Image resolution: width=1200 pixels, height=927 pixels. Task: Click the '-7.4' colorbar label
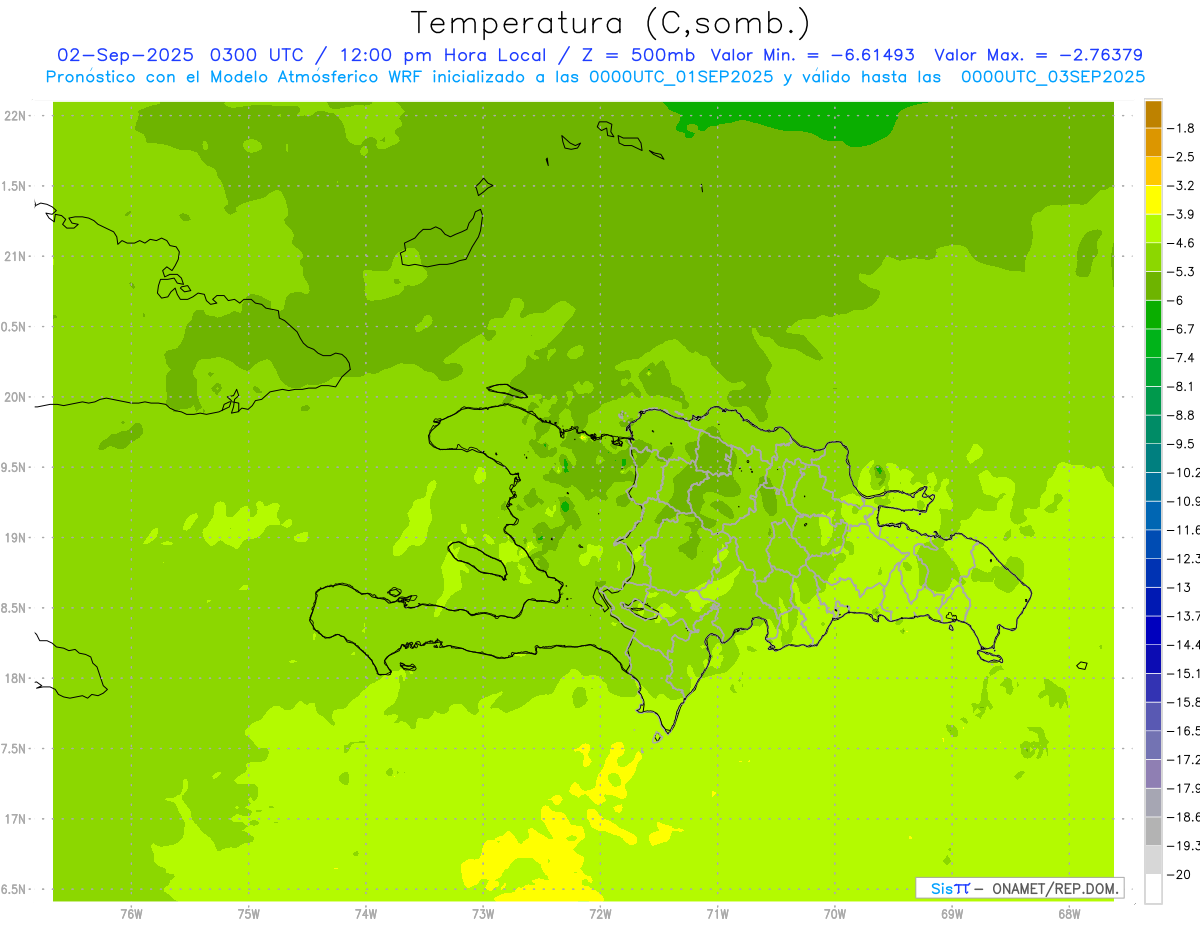click(x=1180, y=358)
